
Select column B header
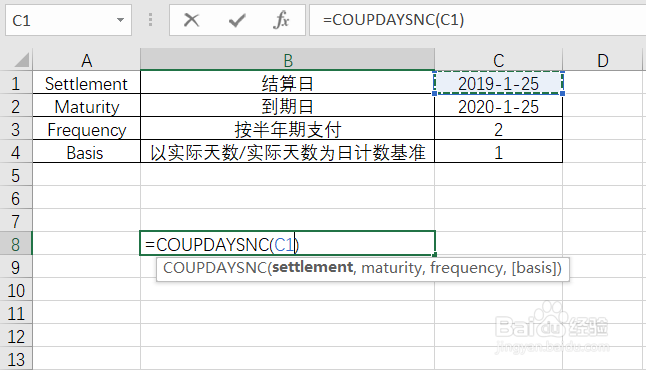coord(288,61)
